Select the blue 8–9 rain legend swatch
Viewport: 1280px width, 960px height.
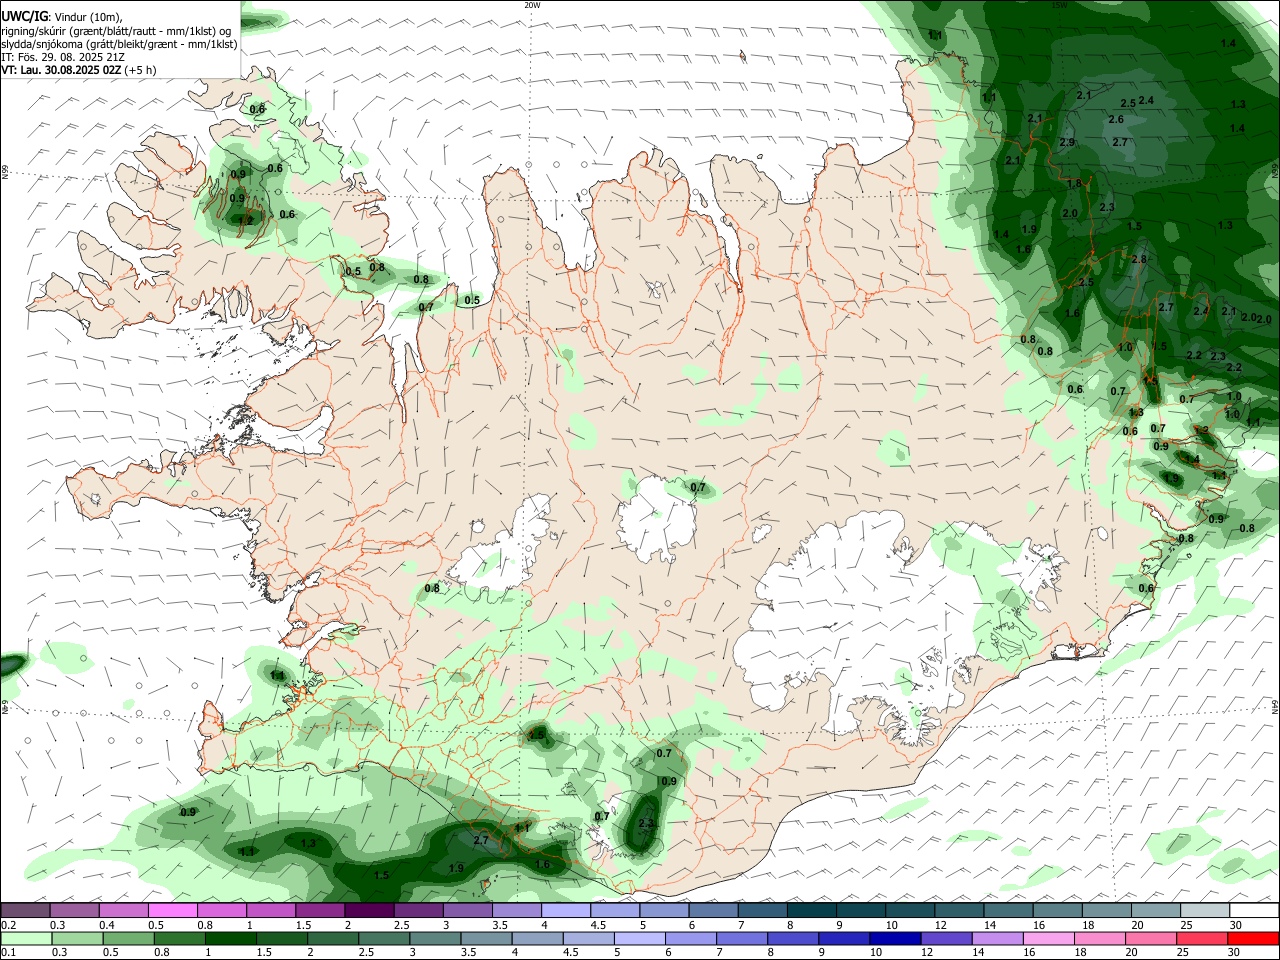click(793, 938)
